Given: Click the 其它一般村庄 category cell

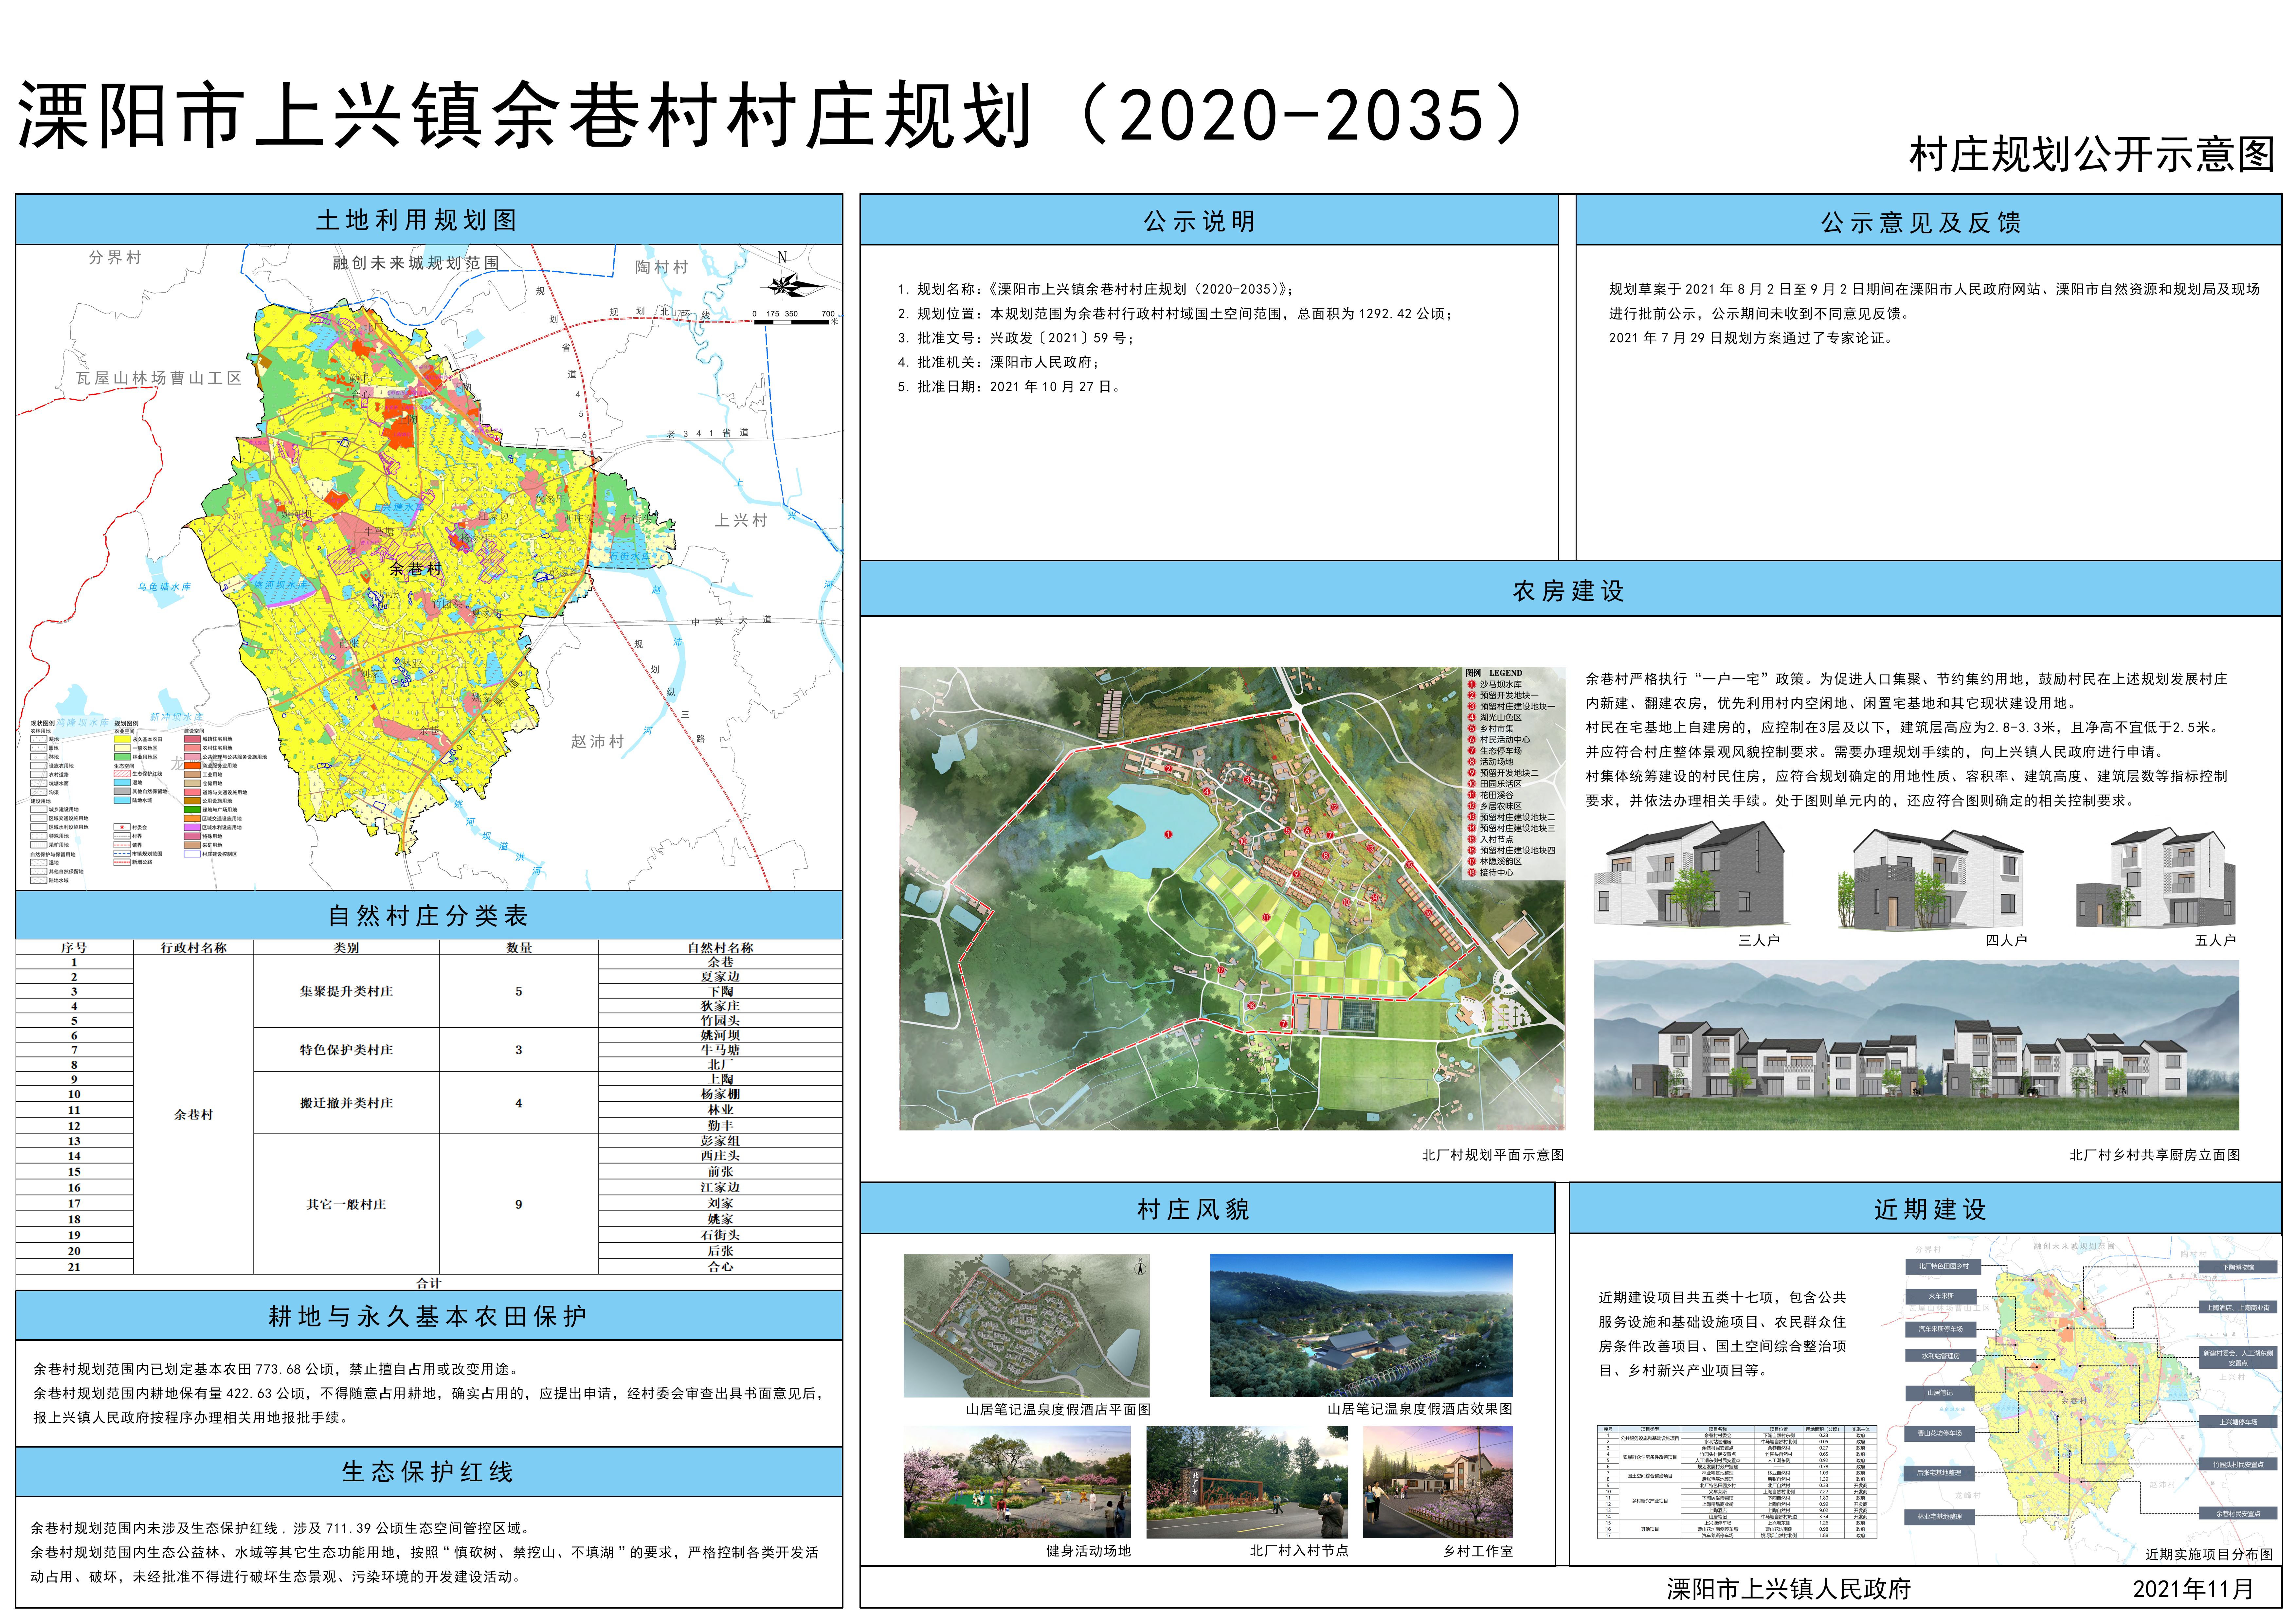Looking at the screenshot, I should (x=346, y=1204).
